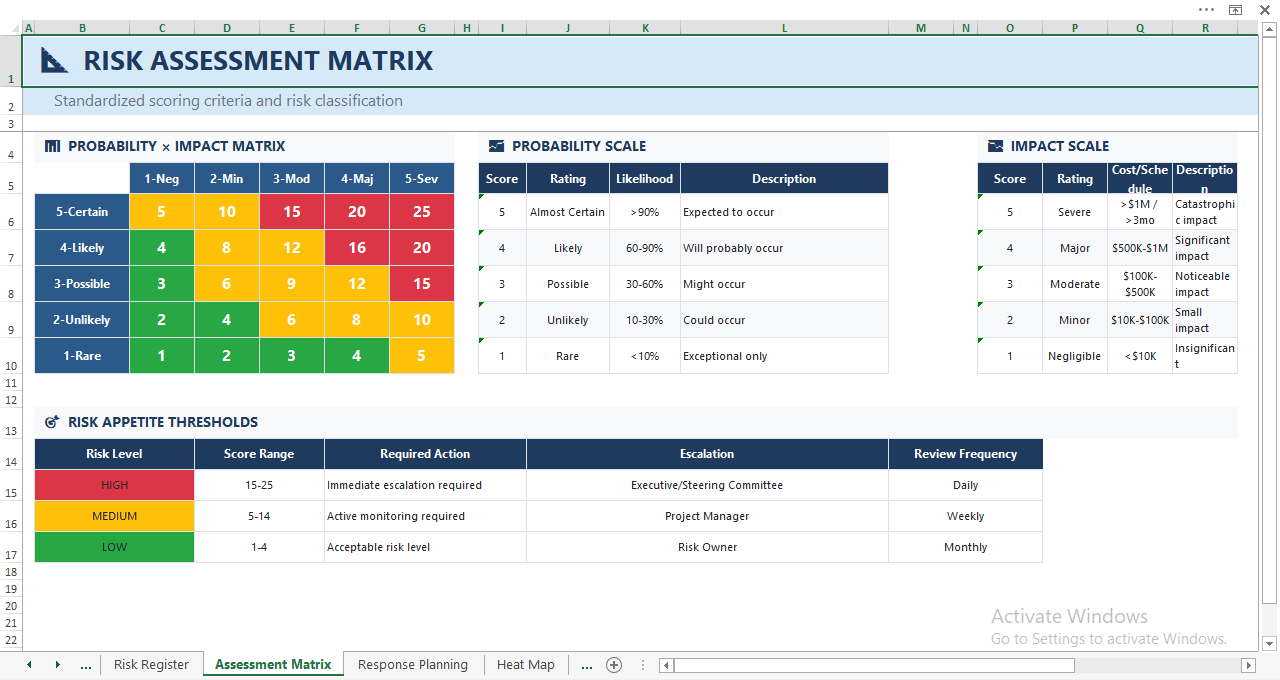
Task: Select 'Immediate escalation required' cell
Action: [425, 485]
